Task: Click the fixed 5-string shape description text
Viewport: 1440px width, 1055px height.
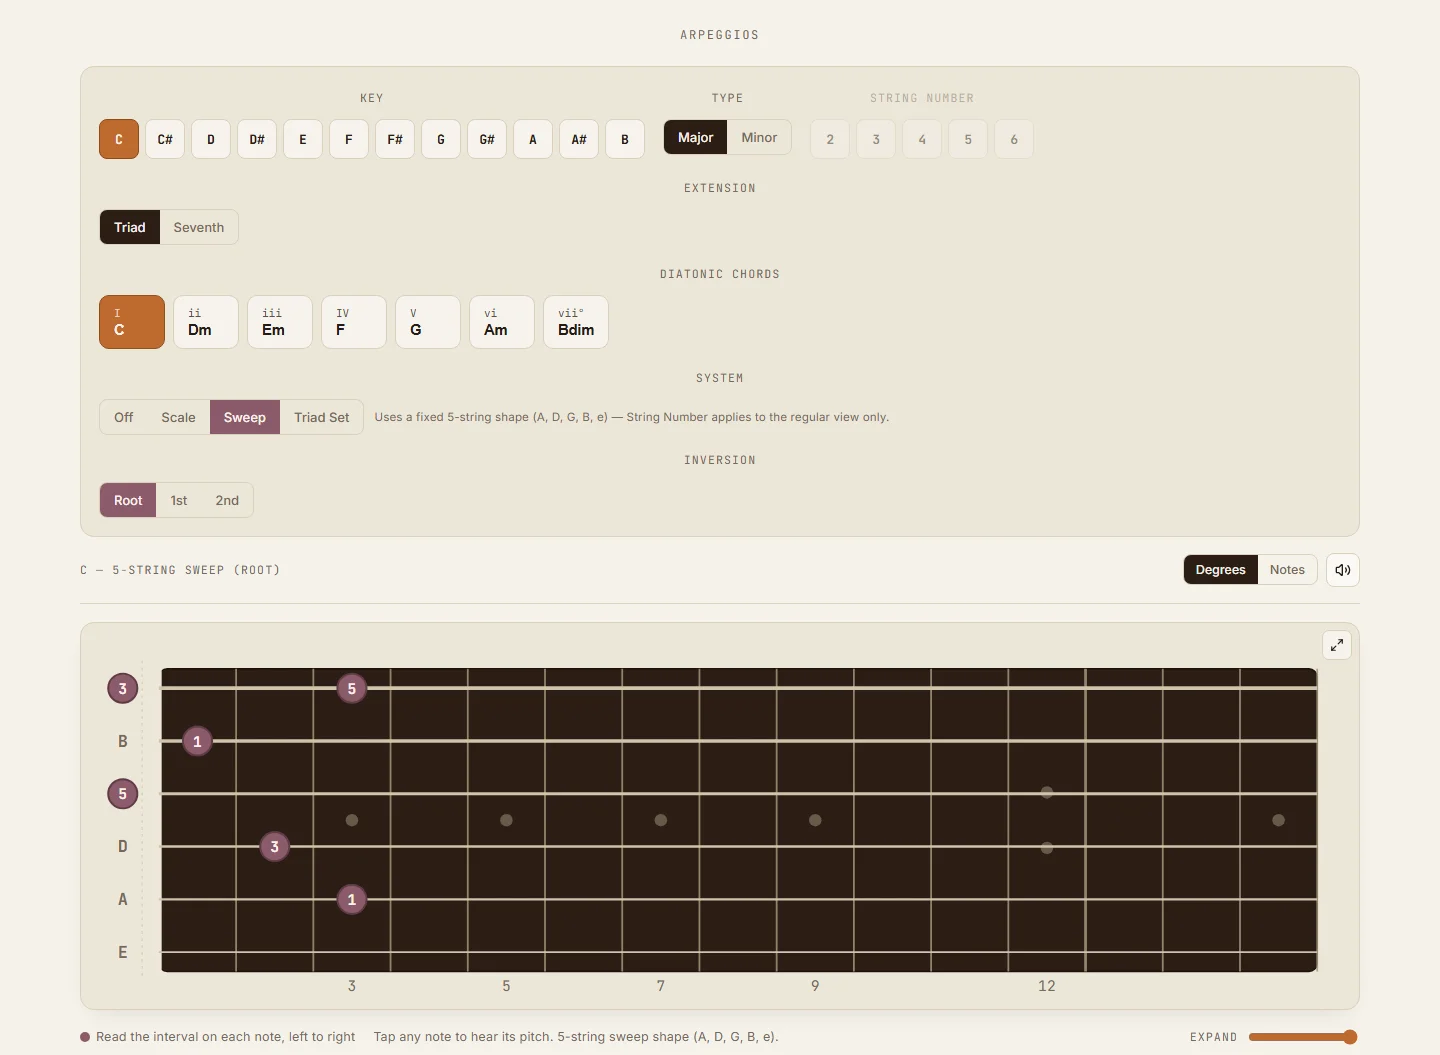Action: point(632,417)
